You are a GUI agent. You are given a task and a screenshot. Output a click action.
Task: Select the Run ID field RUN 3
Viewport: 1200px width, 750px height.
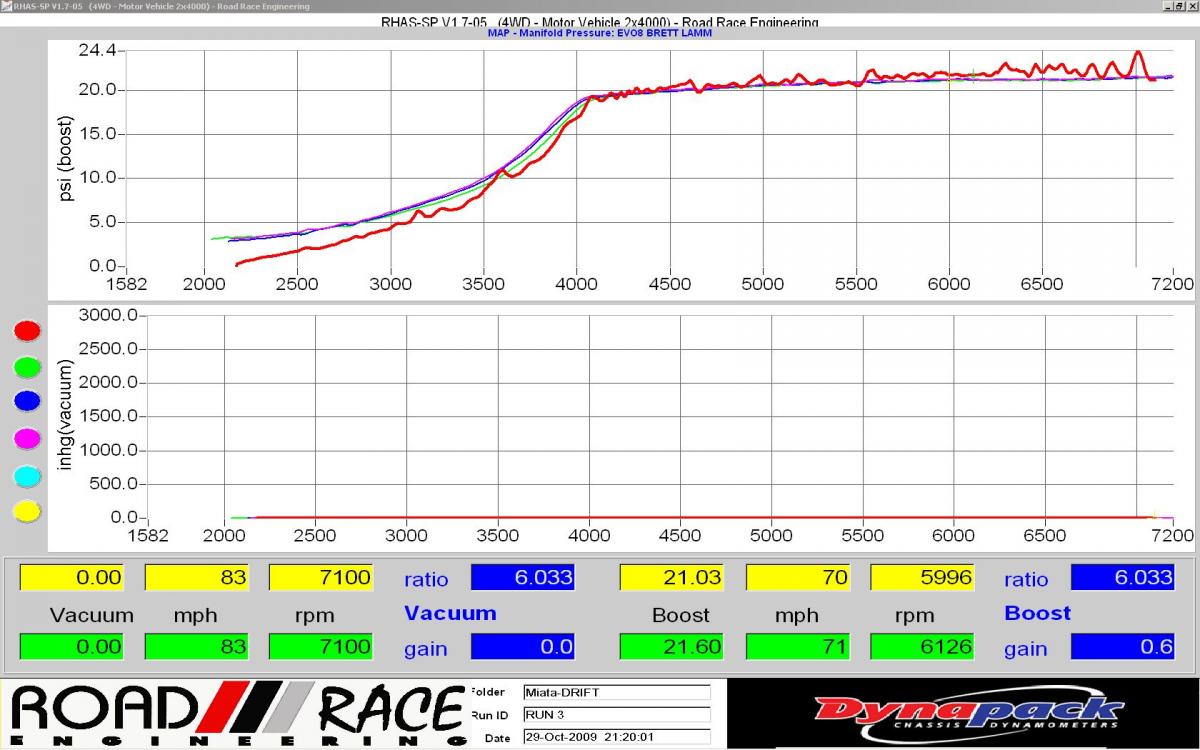pyautogui.click(x=615, y=714)
